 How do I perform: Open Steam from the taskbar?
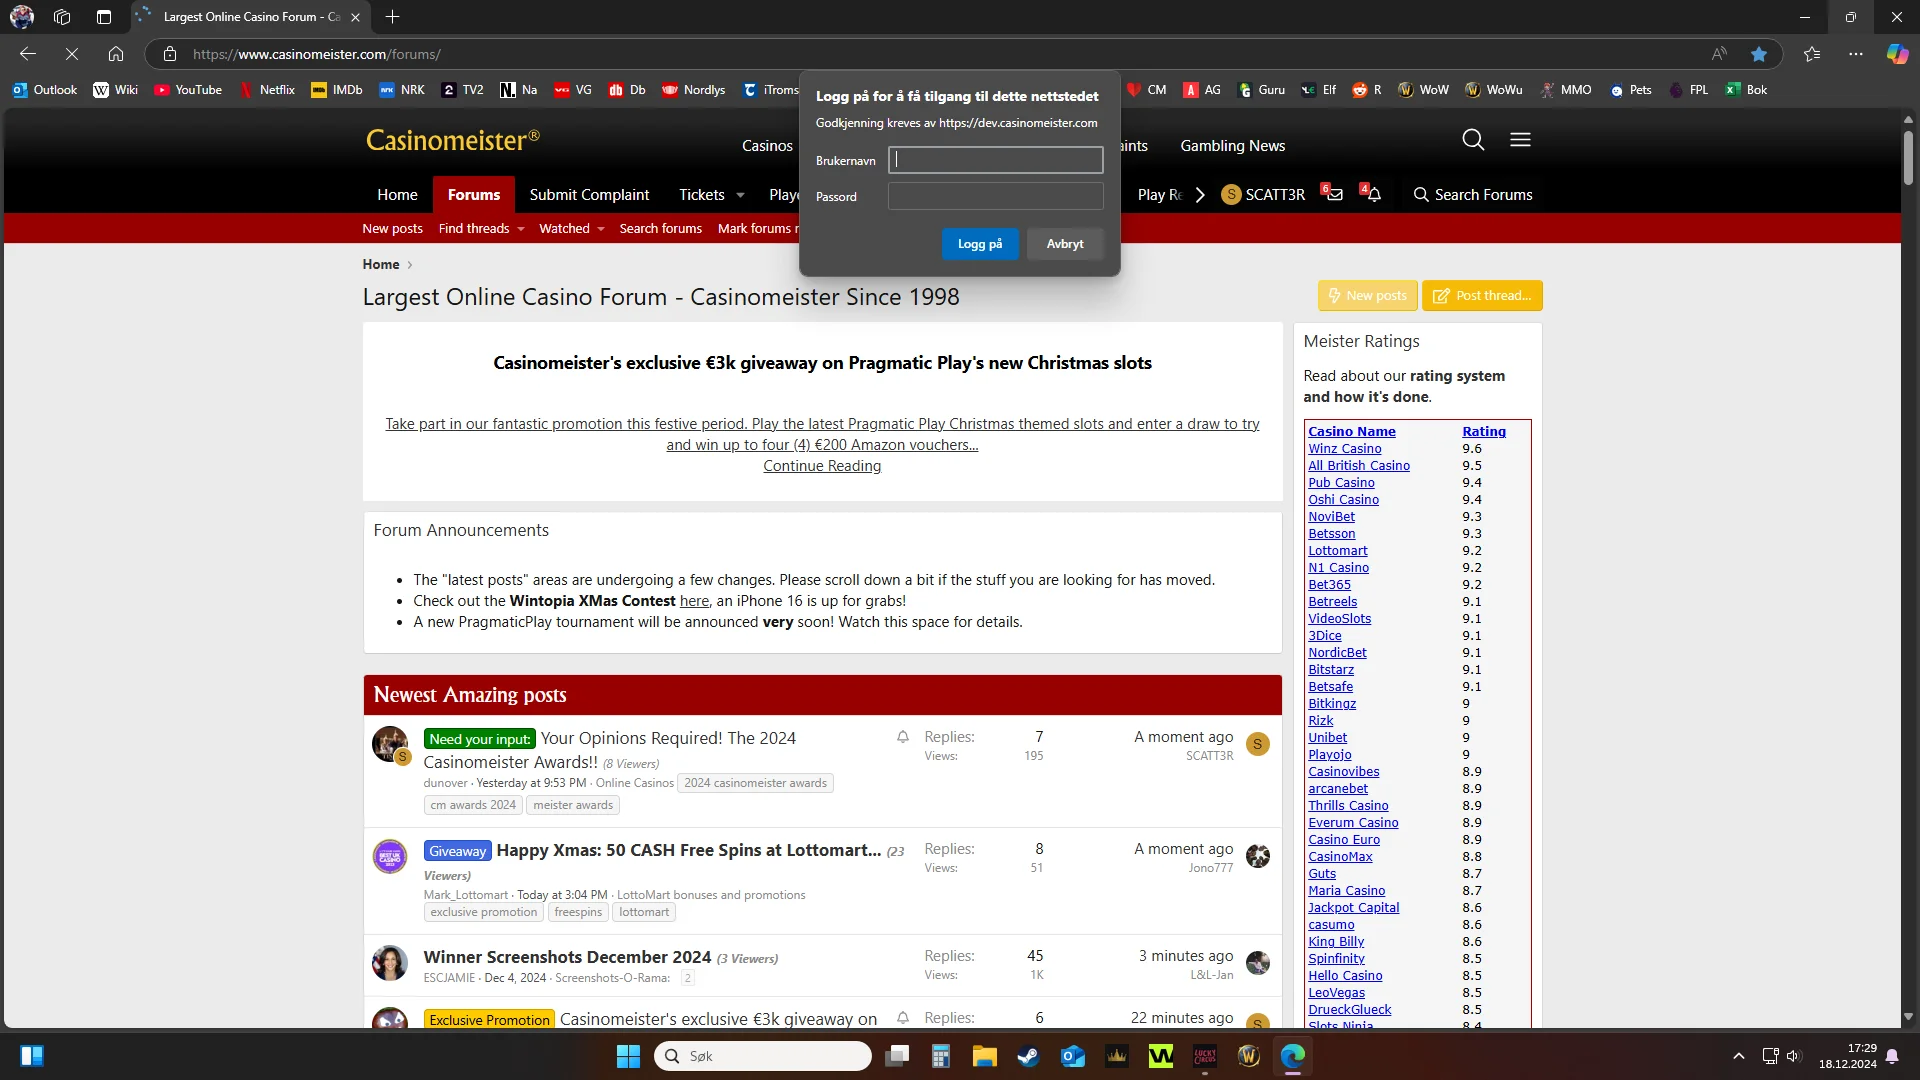coord(1028,1056)
